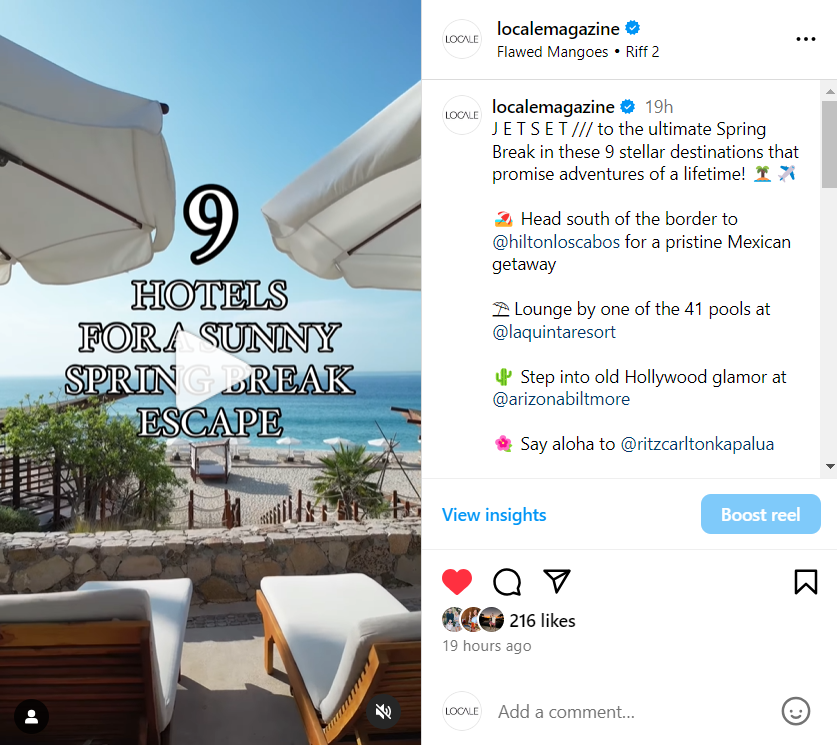View who liked via 216 likes
The height and width of the screenshot is (745, 837).
click(542, 621)
